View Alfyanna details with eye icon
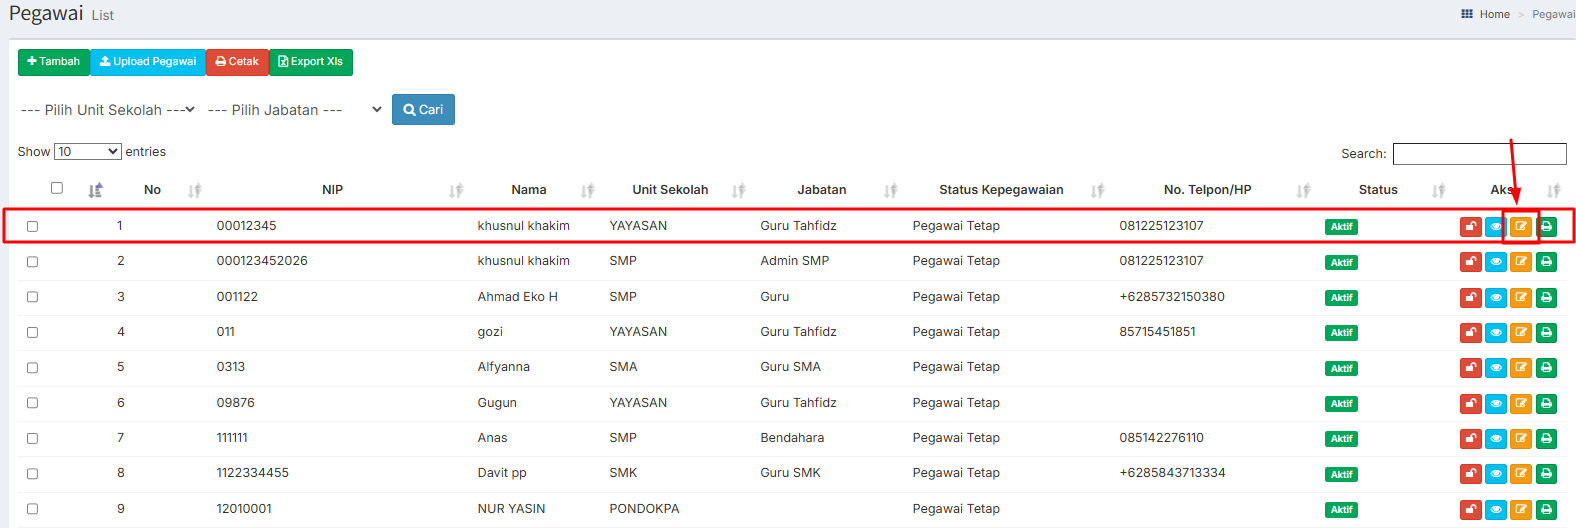Viewport: 1576px width, 528px height. tap(1496, 368)
